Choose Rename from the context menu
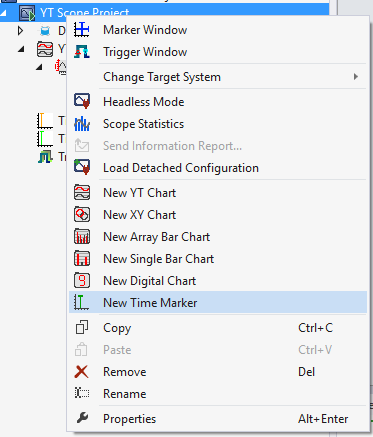The width and height of the screenshot is (373, 437). tap(218, 393)
